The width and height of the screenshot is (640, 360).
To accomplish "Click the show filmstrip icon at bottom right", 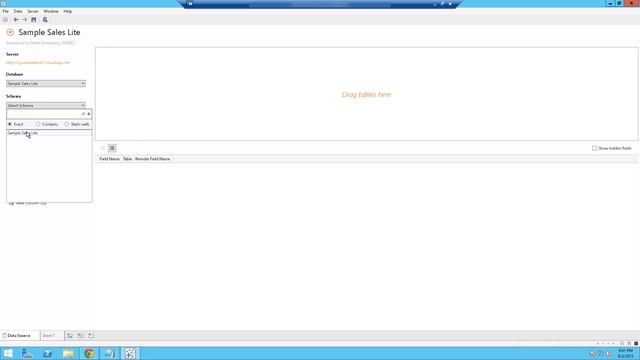I will [x=629, y=344].
